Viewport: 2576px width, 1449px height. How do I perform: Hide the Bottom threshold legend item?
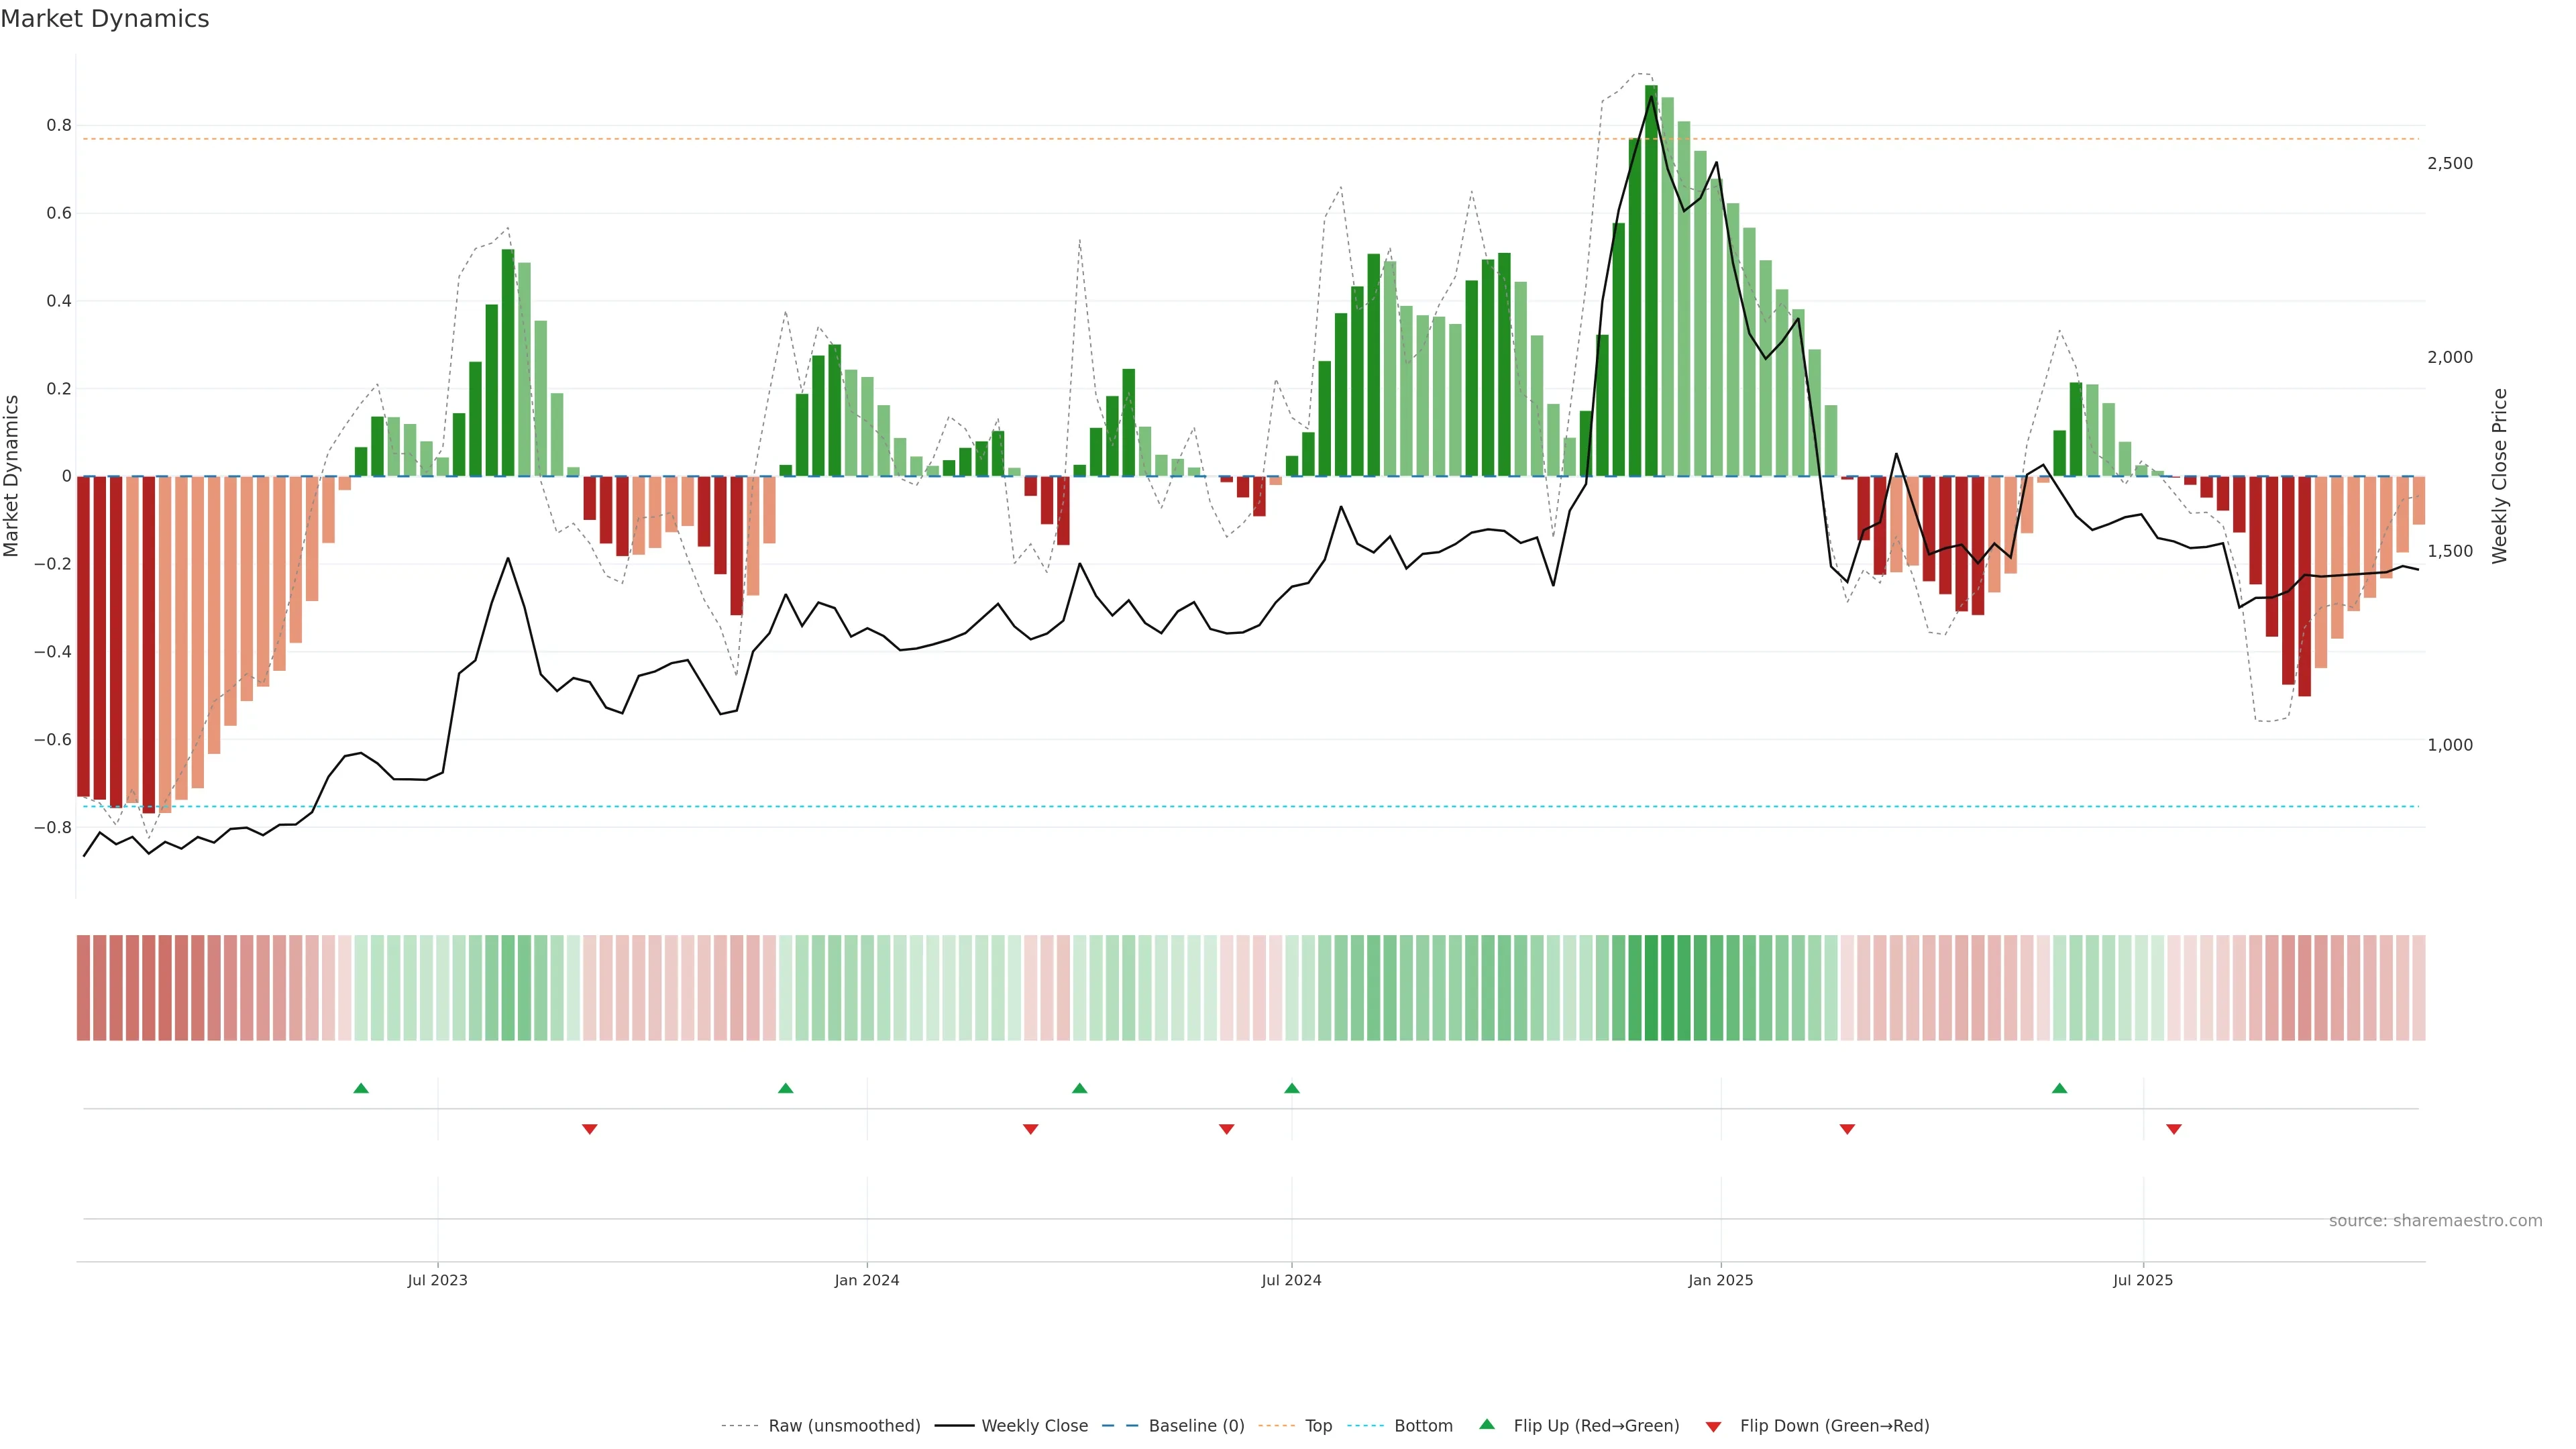(1423, 1425)
